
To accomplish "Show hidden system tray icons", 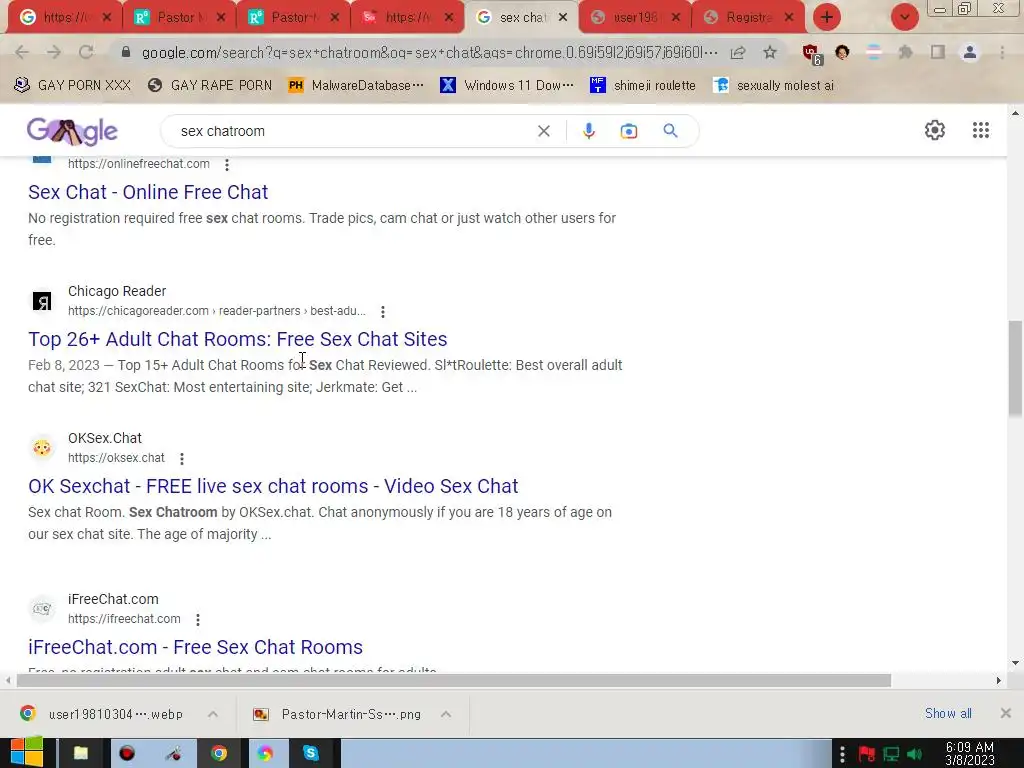I will point(842,755).
